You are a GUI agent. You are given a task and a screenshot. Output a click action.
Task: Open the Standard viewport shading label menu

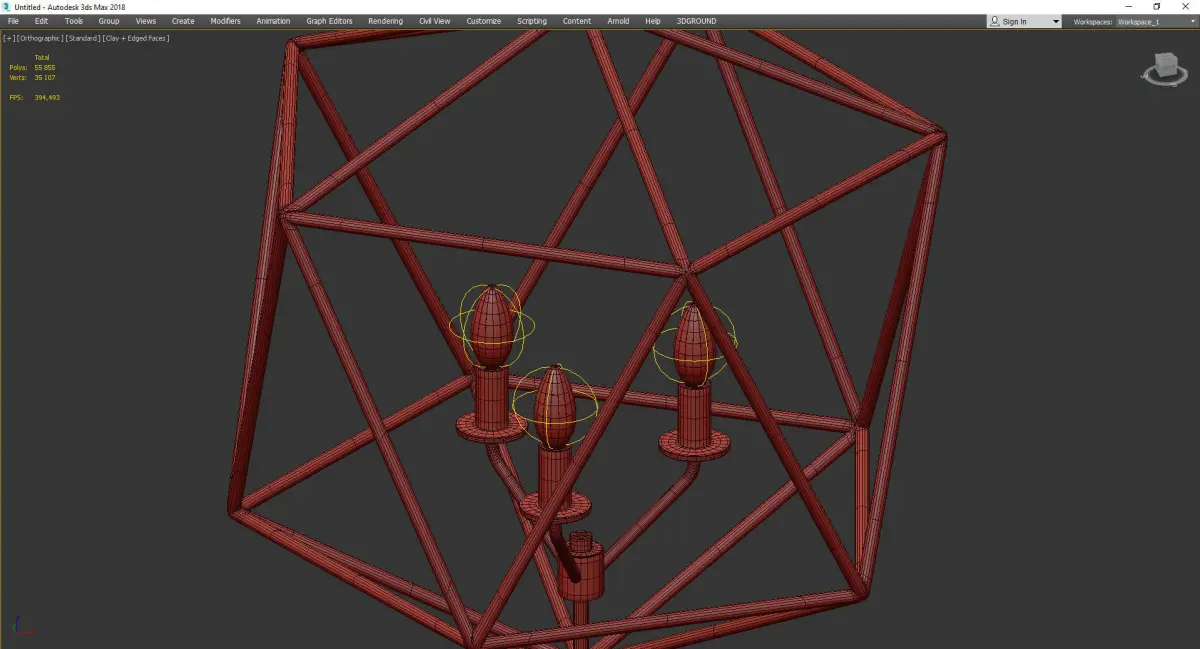[83, 38]
